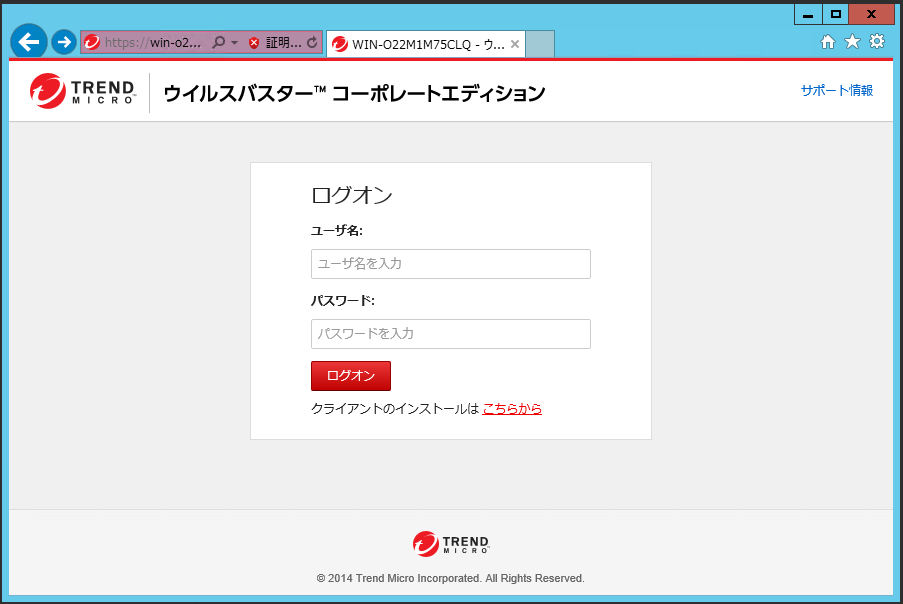The height and width of the screenshot is (604, 903).
Task: Click the Trend Micro favicon in address bar
Action: pos(92,42)
